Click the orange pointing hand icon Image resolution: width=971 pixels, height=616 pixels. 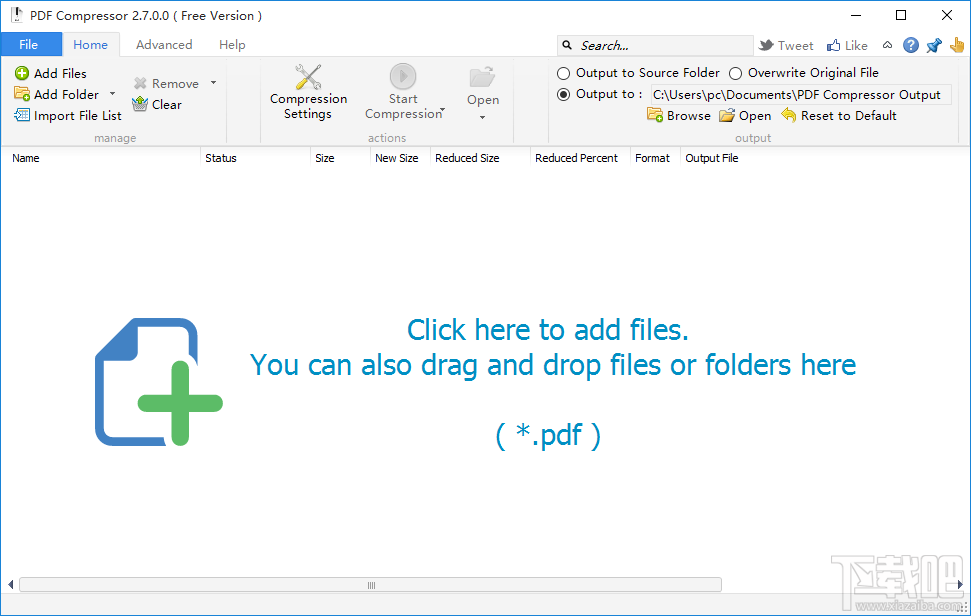(x=957, y=45)
